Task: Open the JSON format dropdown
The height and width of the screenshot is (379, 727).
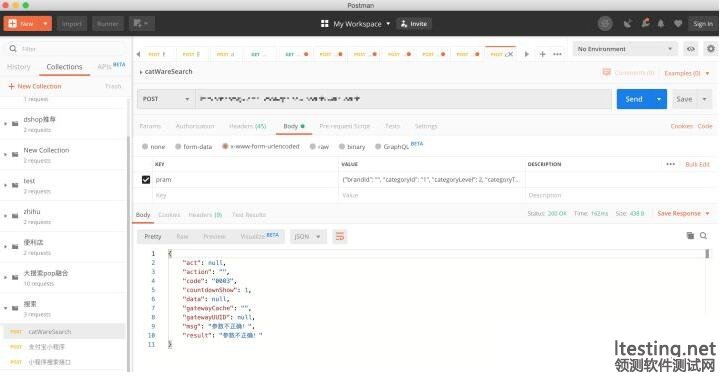Action: (x=307, y=237)
